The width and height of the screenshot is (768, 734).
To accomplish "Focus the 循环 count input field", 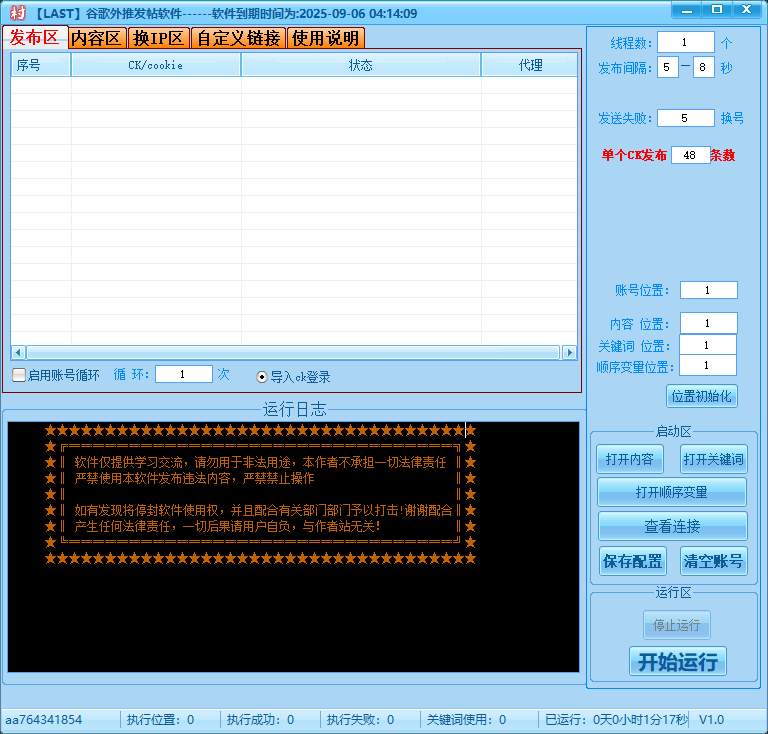I will 184,374.
